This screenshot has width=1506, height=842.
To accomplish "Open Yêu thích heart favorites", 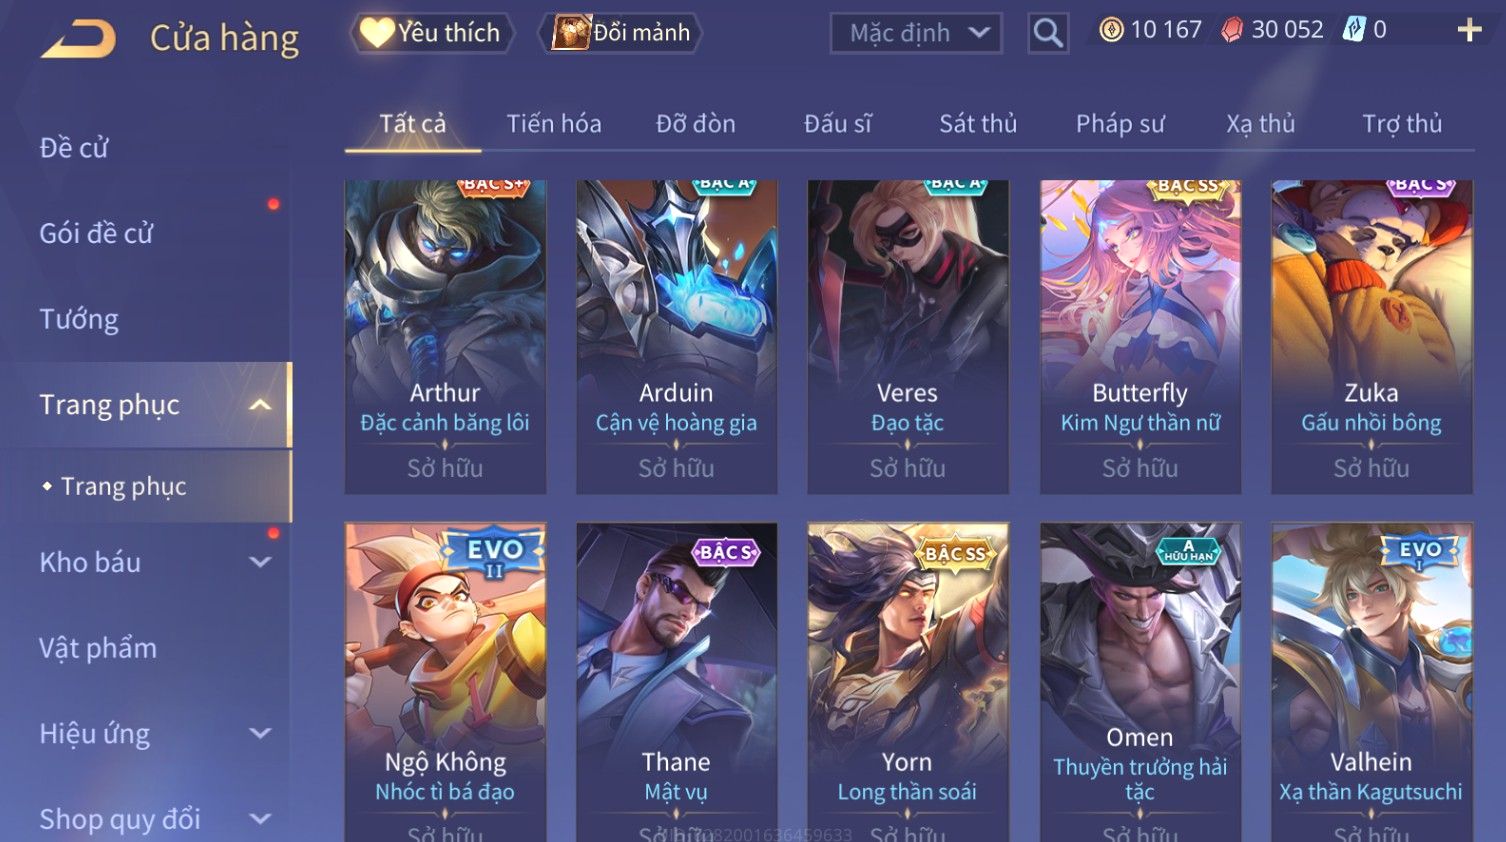I will pos(431,33).
